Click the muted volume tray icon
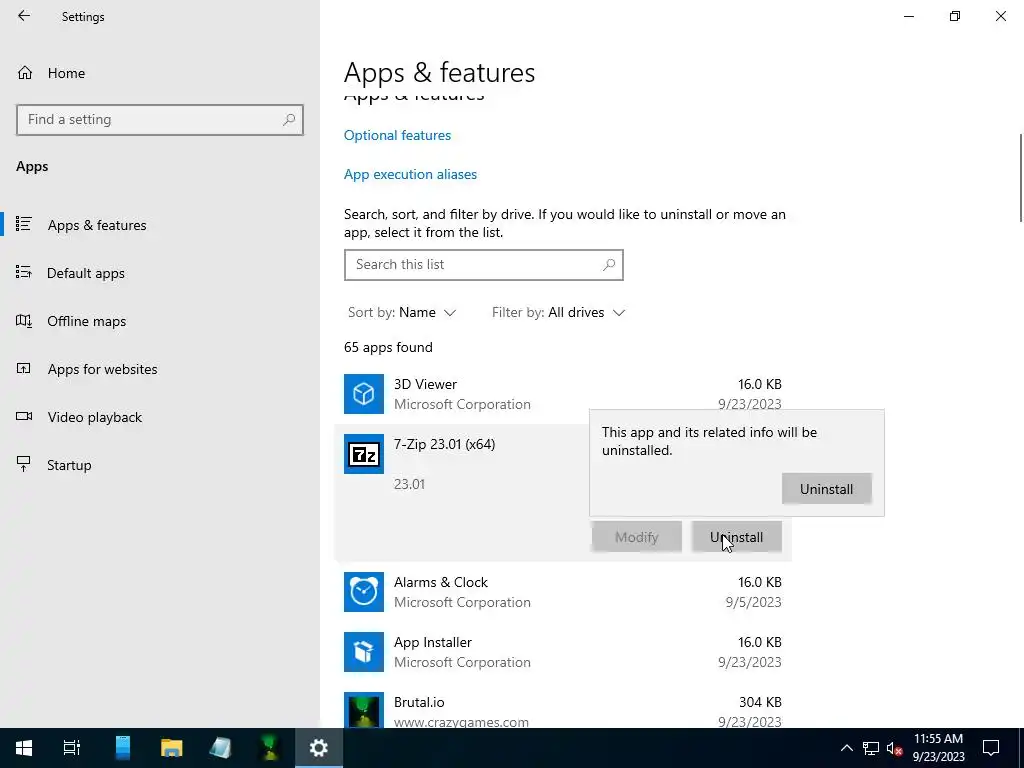The height and width of the screenshot is (768, 1024). (894, 748)
